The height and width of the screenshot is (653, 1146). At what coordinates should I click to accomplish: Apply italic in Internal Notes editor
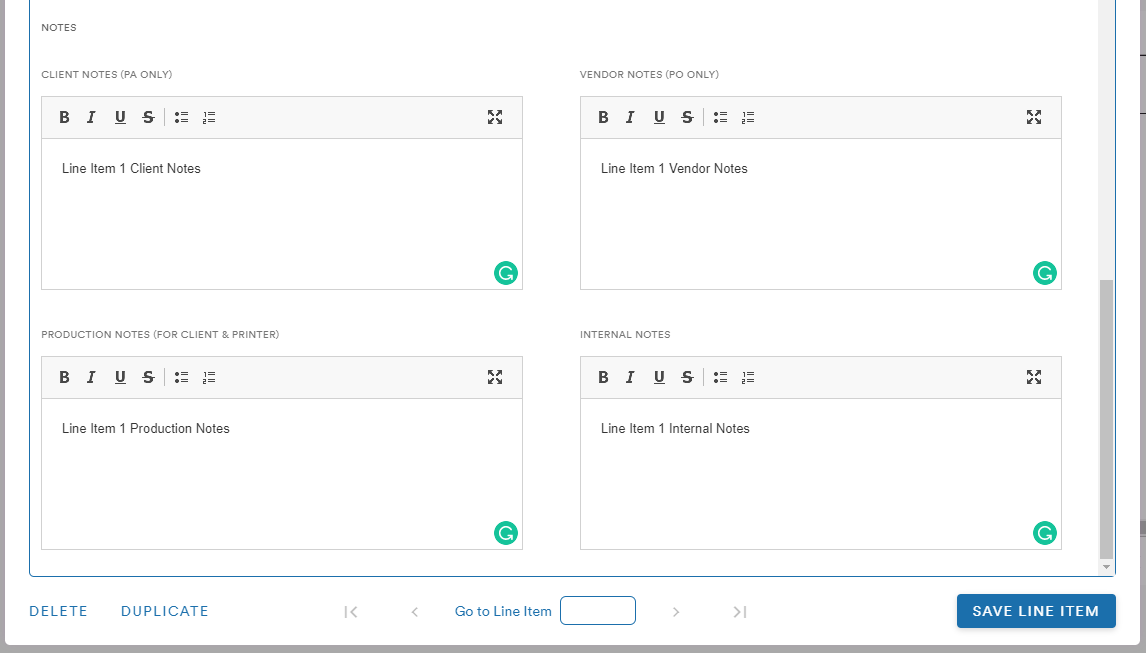(x=630, y=377)
